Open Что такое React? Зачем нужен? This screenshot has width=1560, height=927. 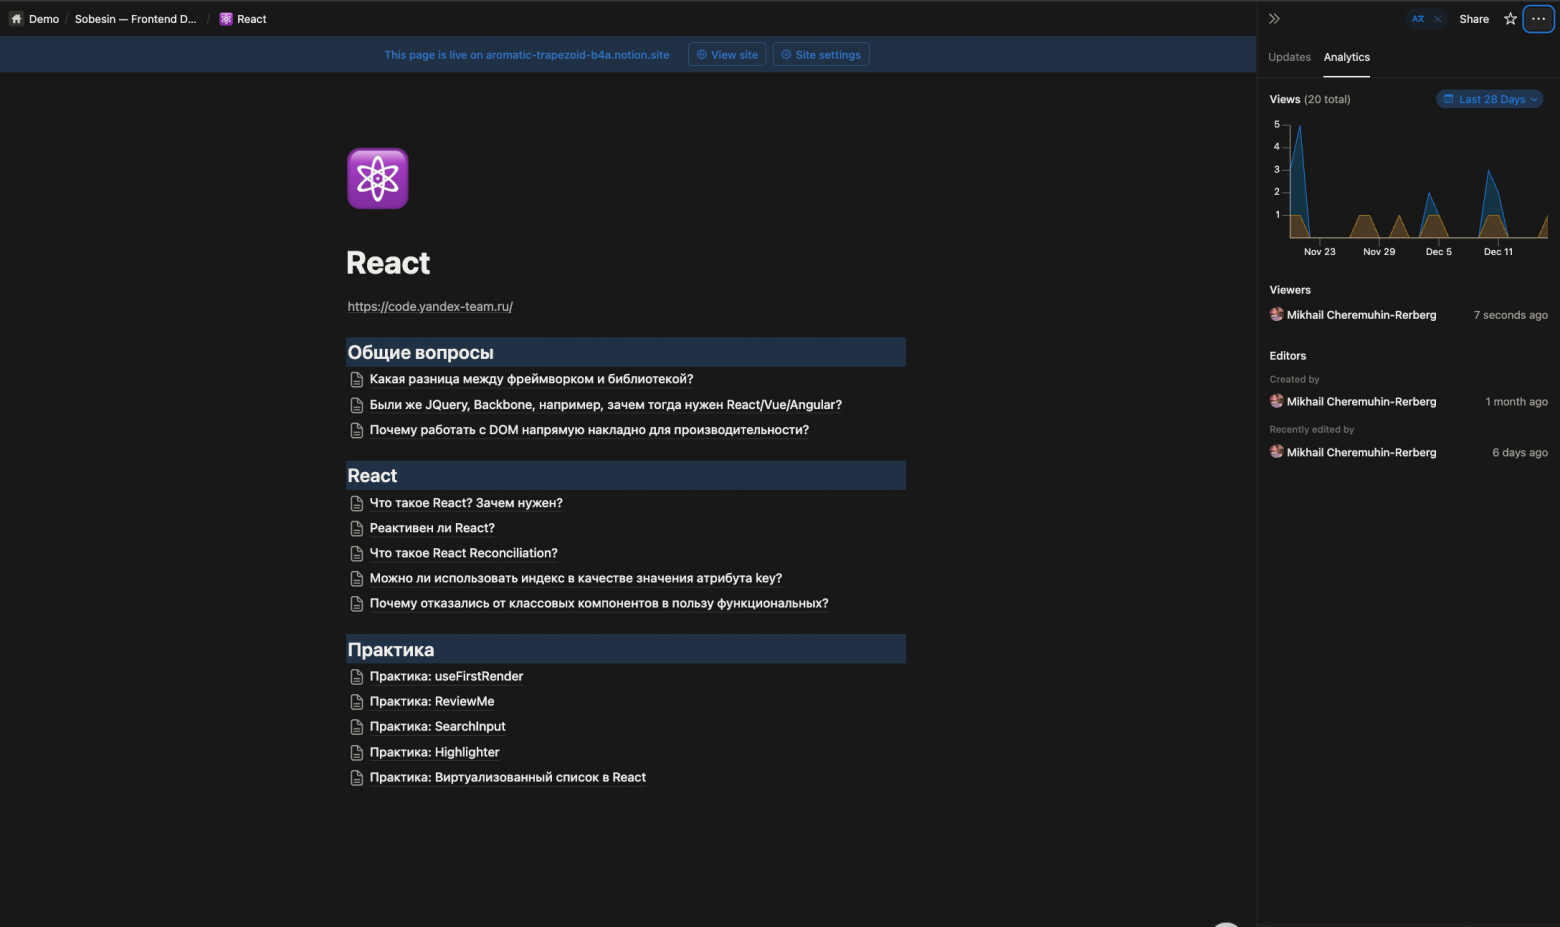coord(466,503)
